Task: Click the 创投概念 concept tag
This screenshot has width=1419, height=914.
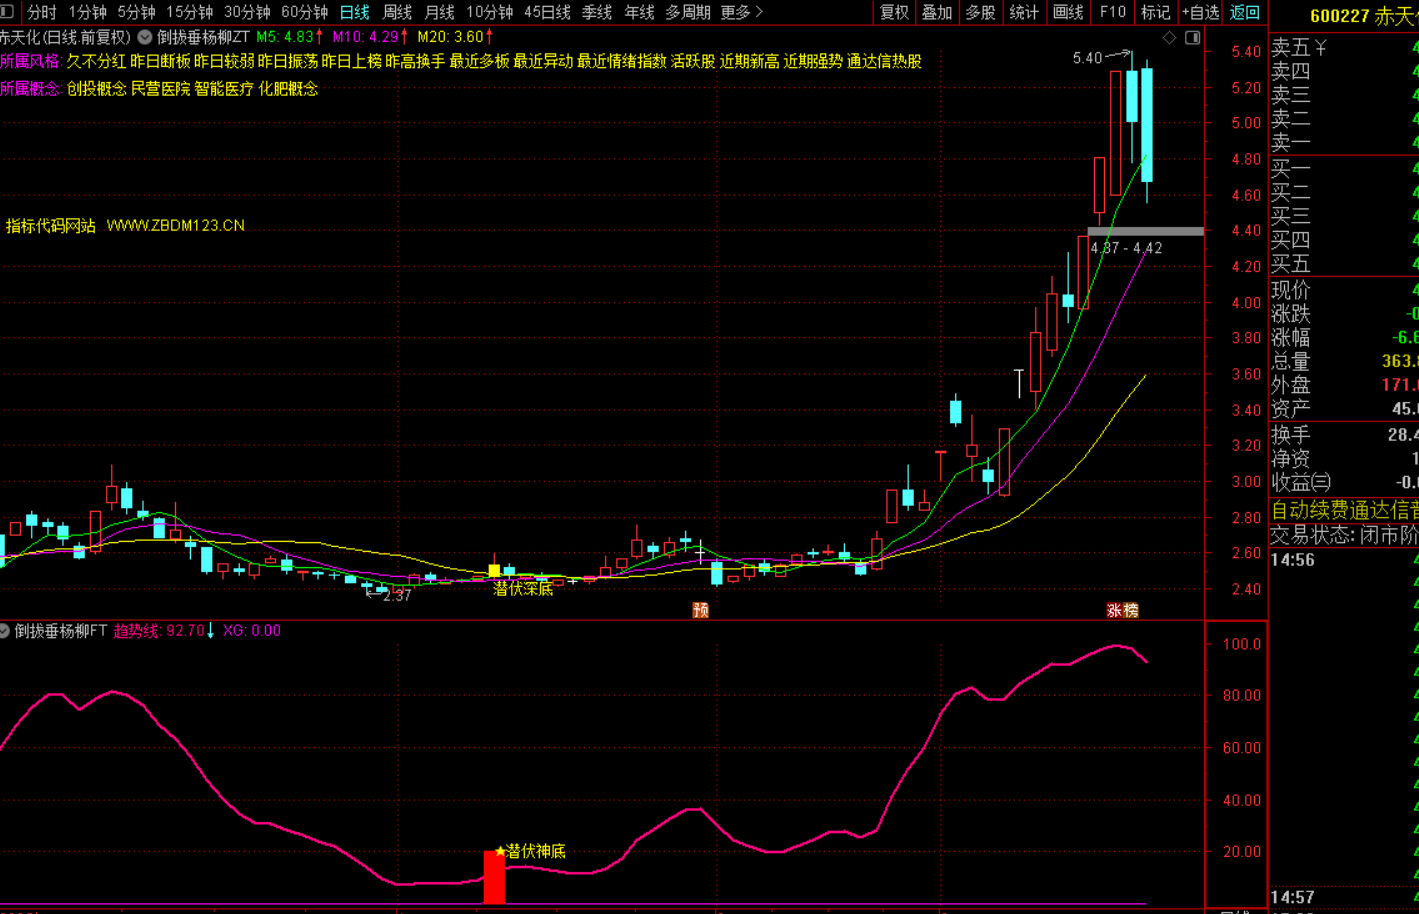Action: (96, 89)
